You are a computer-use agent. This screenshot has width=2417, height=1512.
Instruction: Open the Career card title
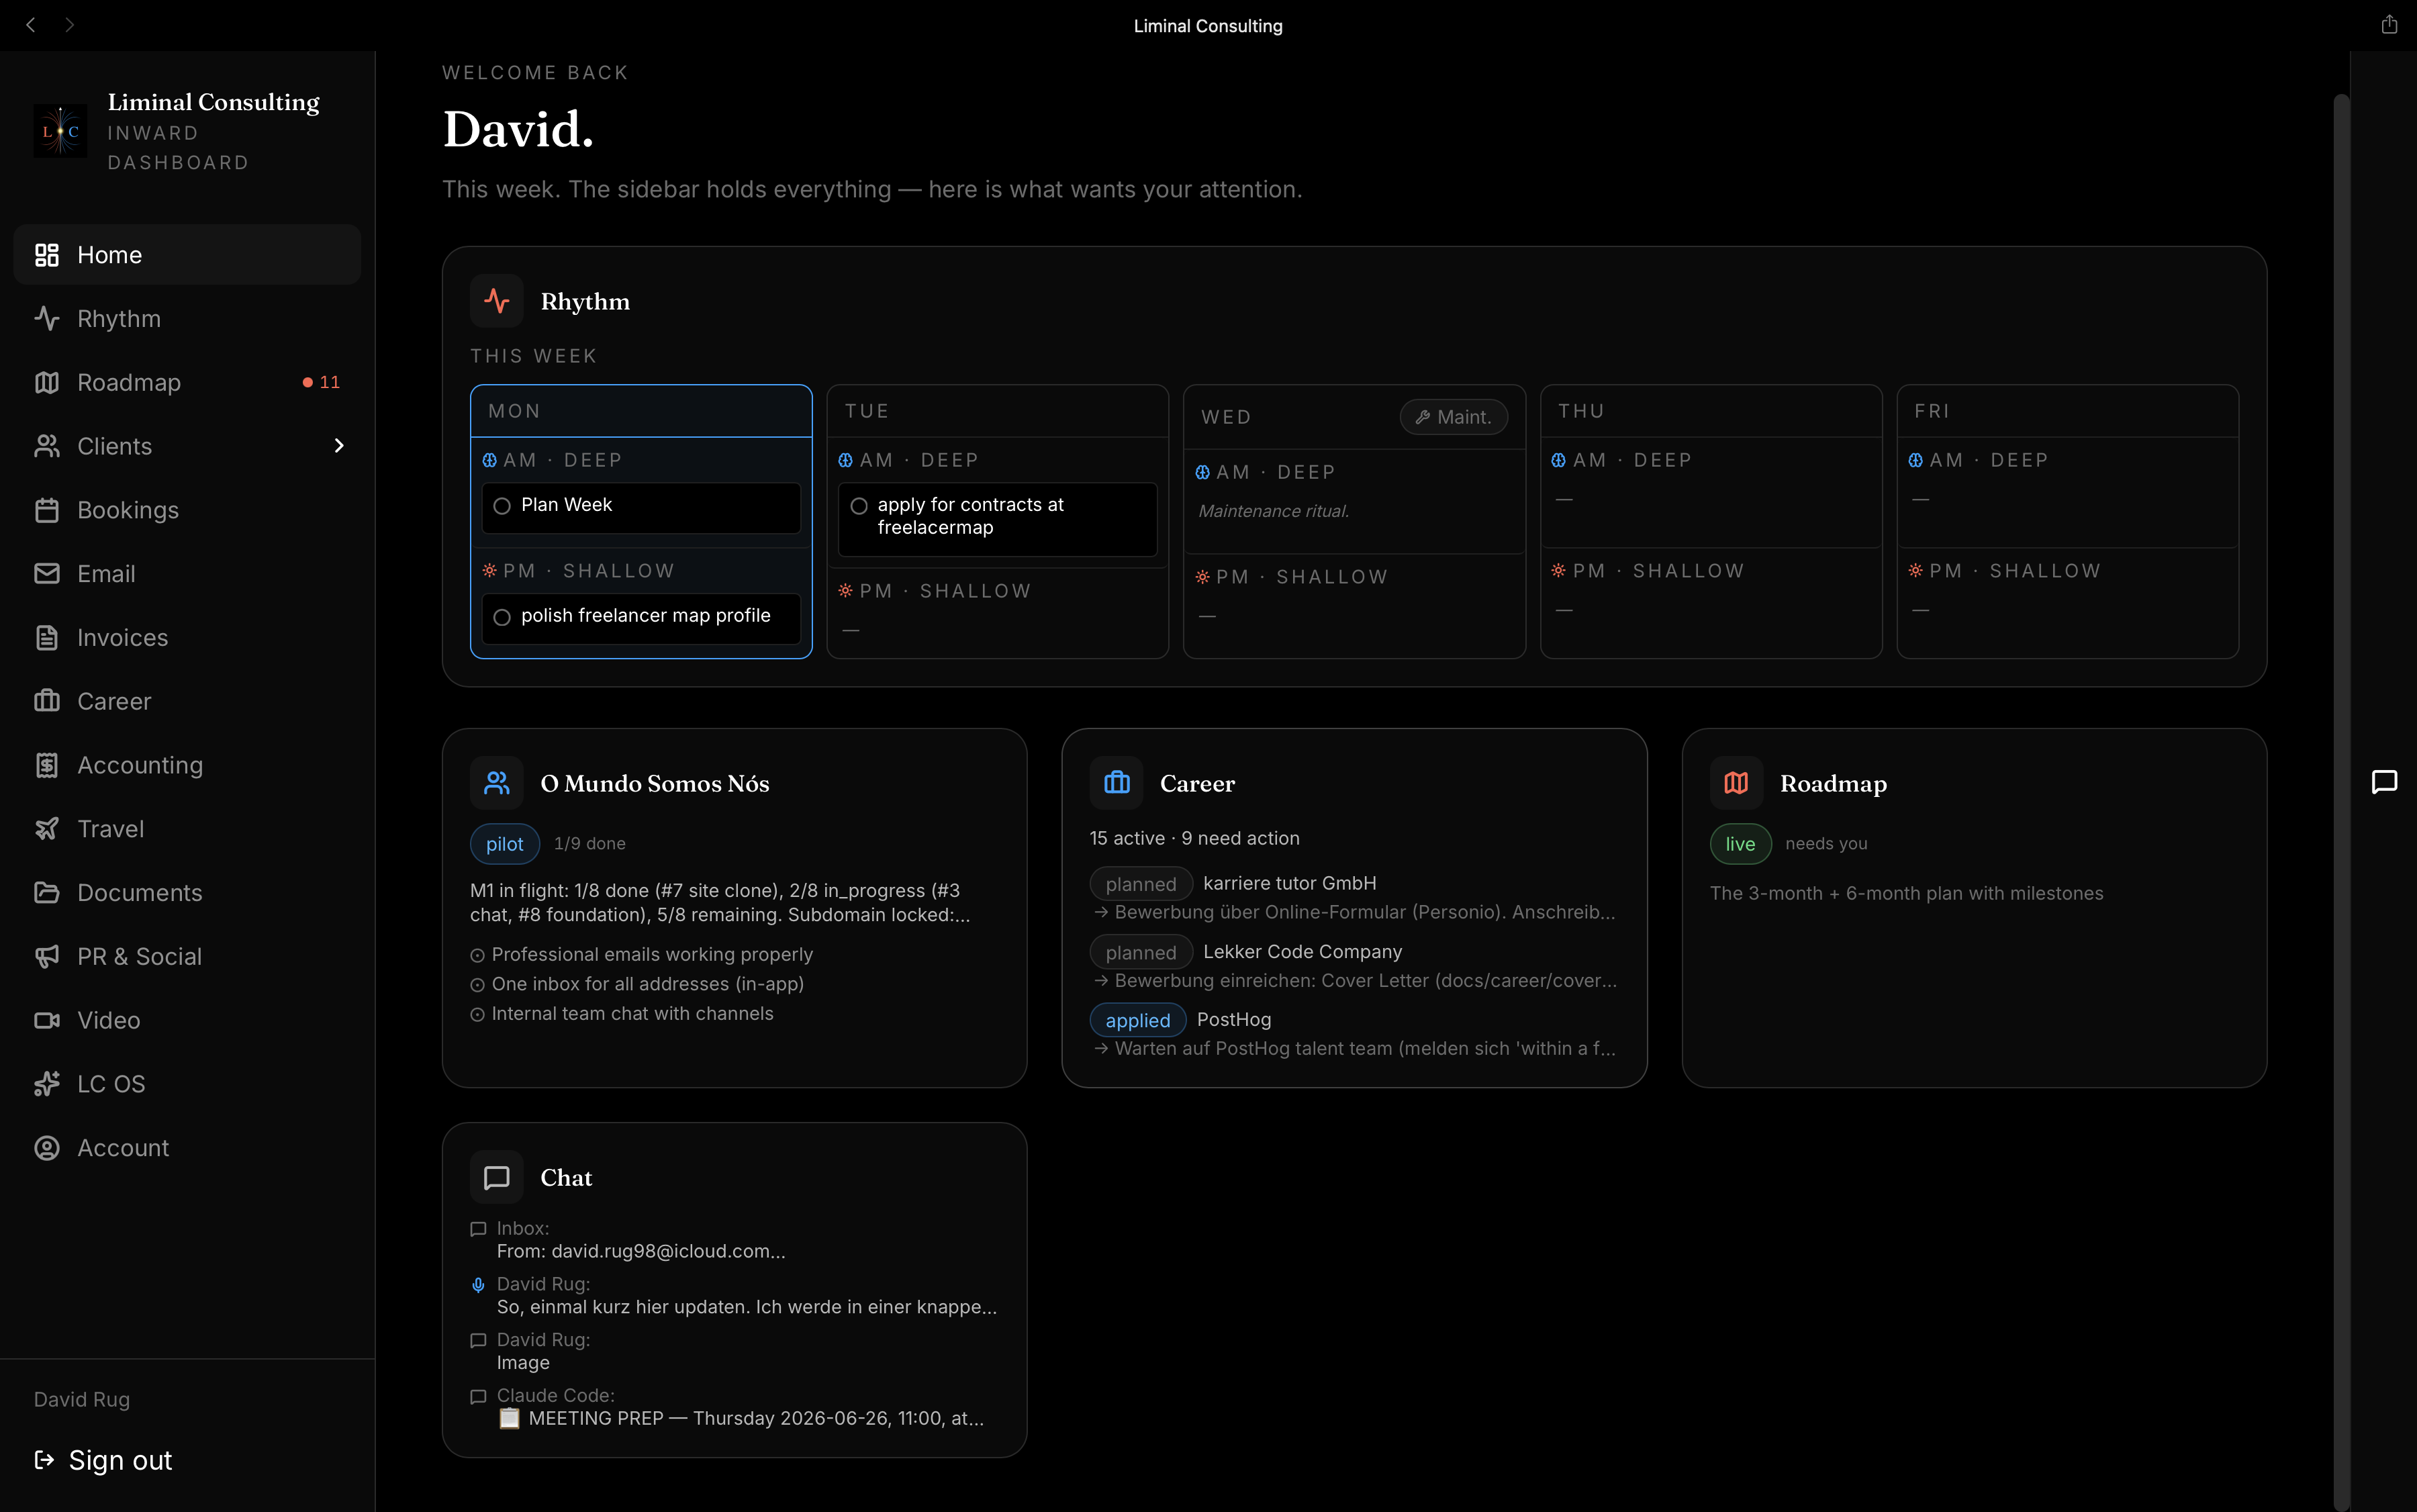tap(1197, 783)
